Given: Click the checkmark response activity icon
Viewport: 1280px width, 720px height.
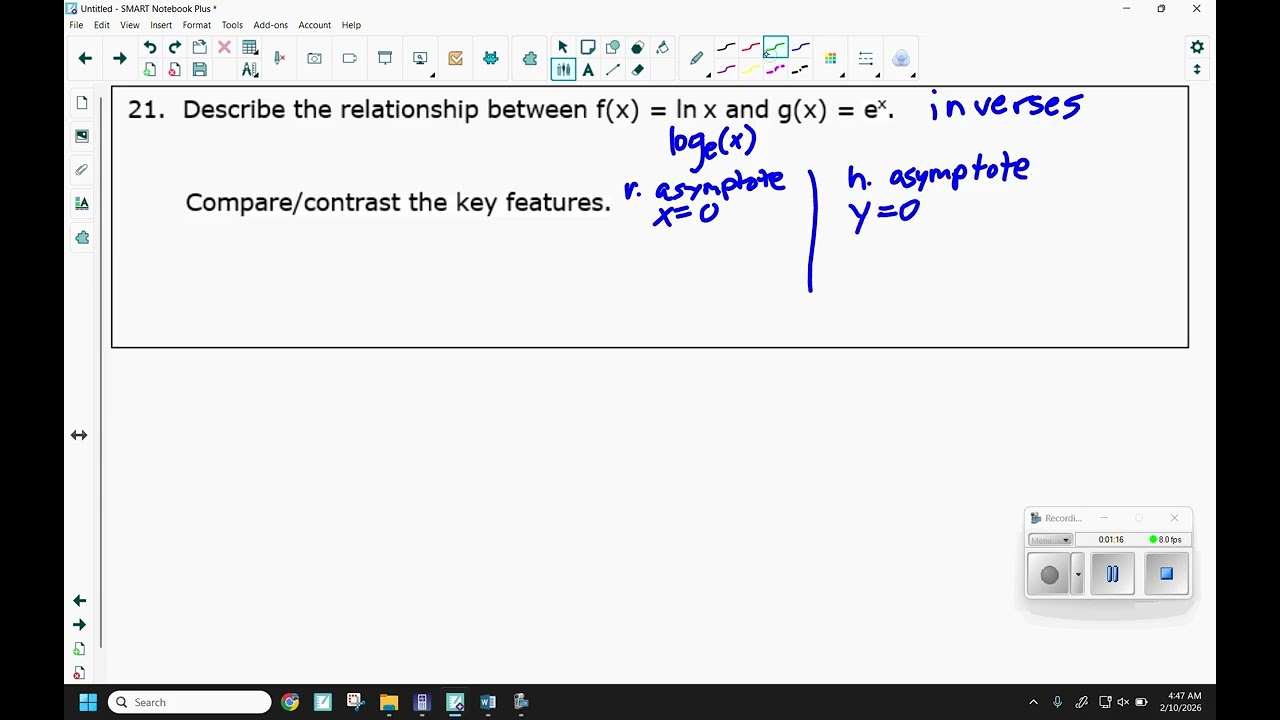Looking at the screenshot, I should pyautogui.click(x=456, y=59).
